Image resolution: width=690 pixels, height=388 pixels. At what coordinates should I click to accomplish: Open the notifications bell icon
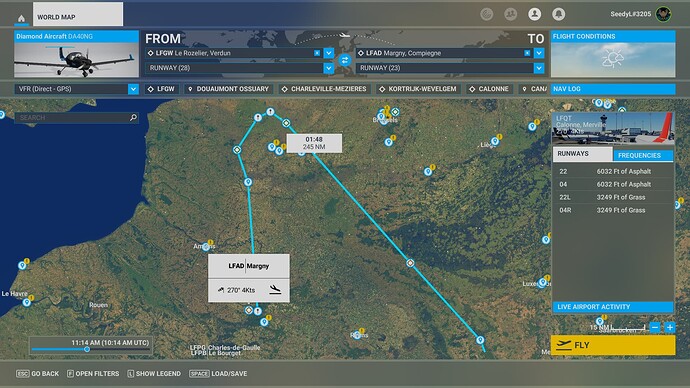click(x=558, y=14)
